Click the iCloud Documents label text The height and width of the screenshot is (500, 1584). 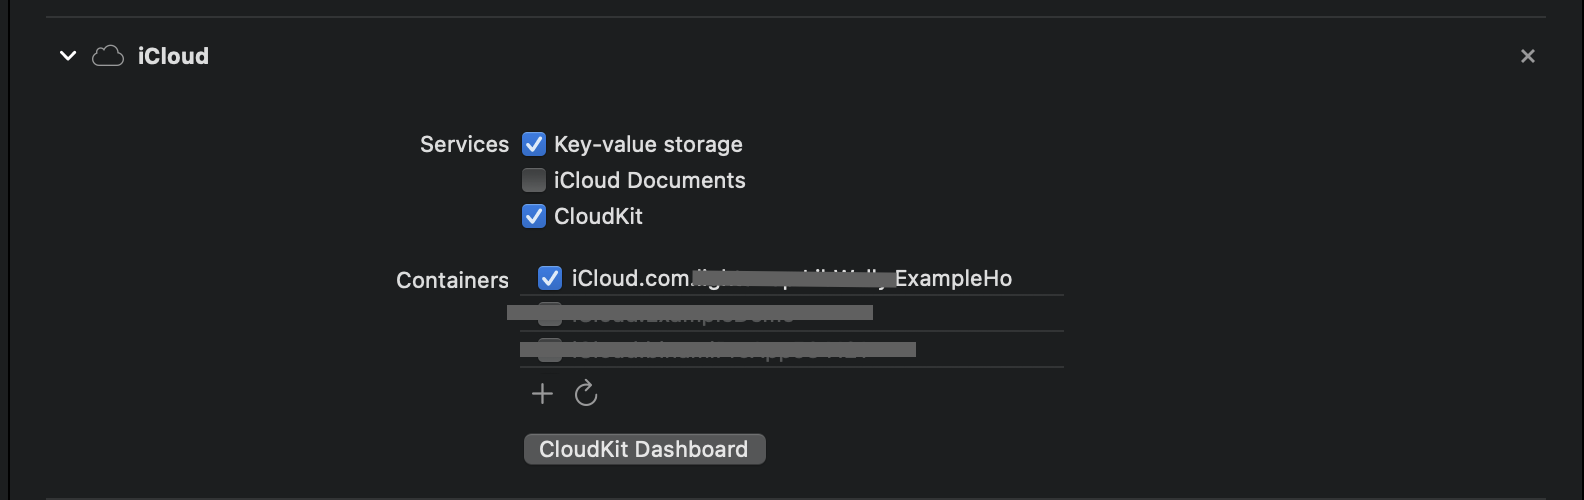click(649, 180)
